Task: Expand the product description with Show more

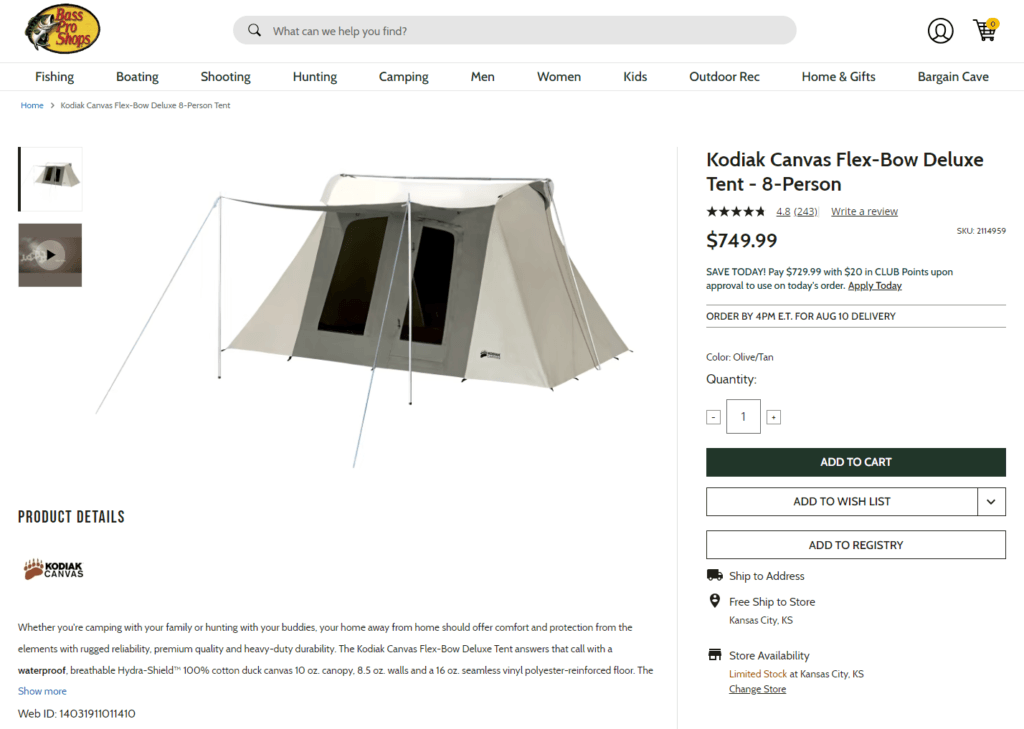Action: tap(41, 690)
